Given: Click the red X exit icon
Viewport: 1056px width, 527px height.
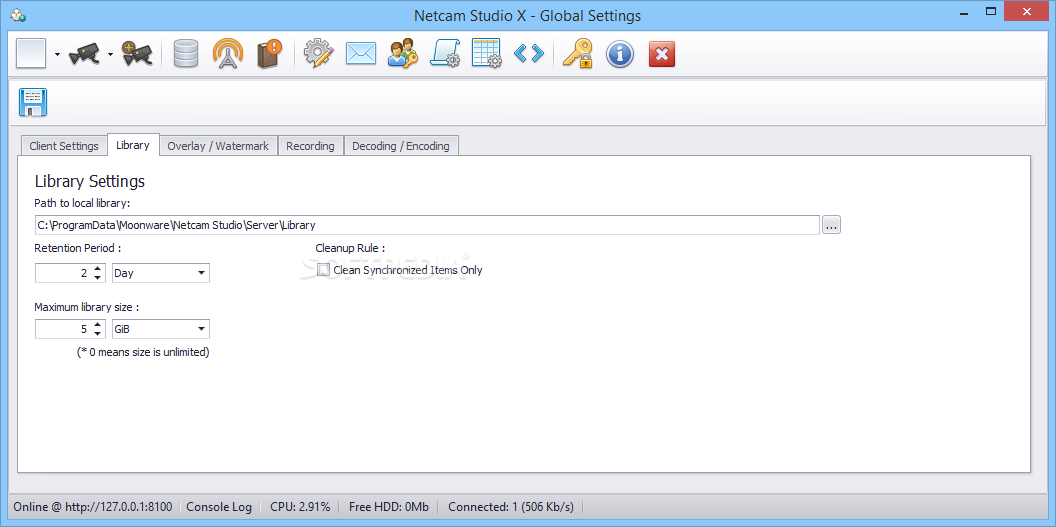Looking at the screenshot, I should pos(662,54).
